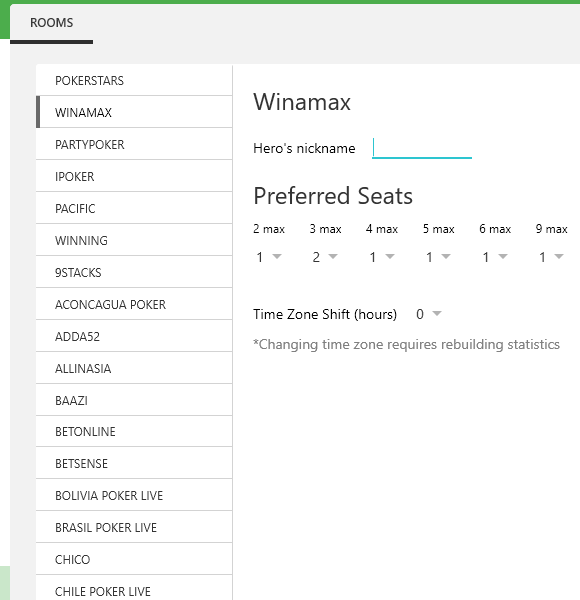The height and width of the screenshot is (600, 580).
Task: Open the 3 max preferred seat dropdown
Action: click(325, 257)
